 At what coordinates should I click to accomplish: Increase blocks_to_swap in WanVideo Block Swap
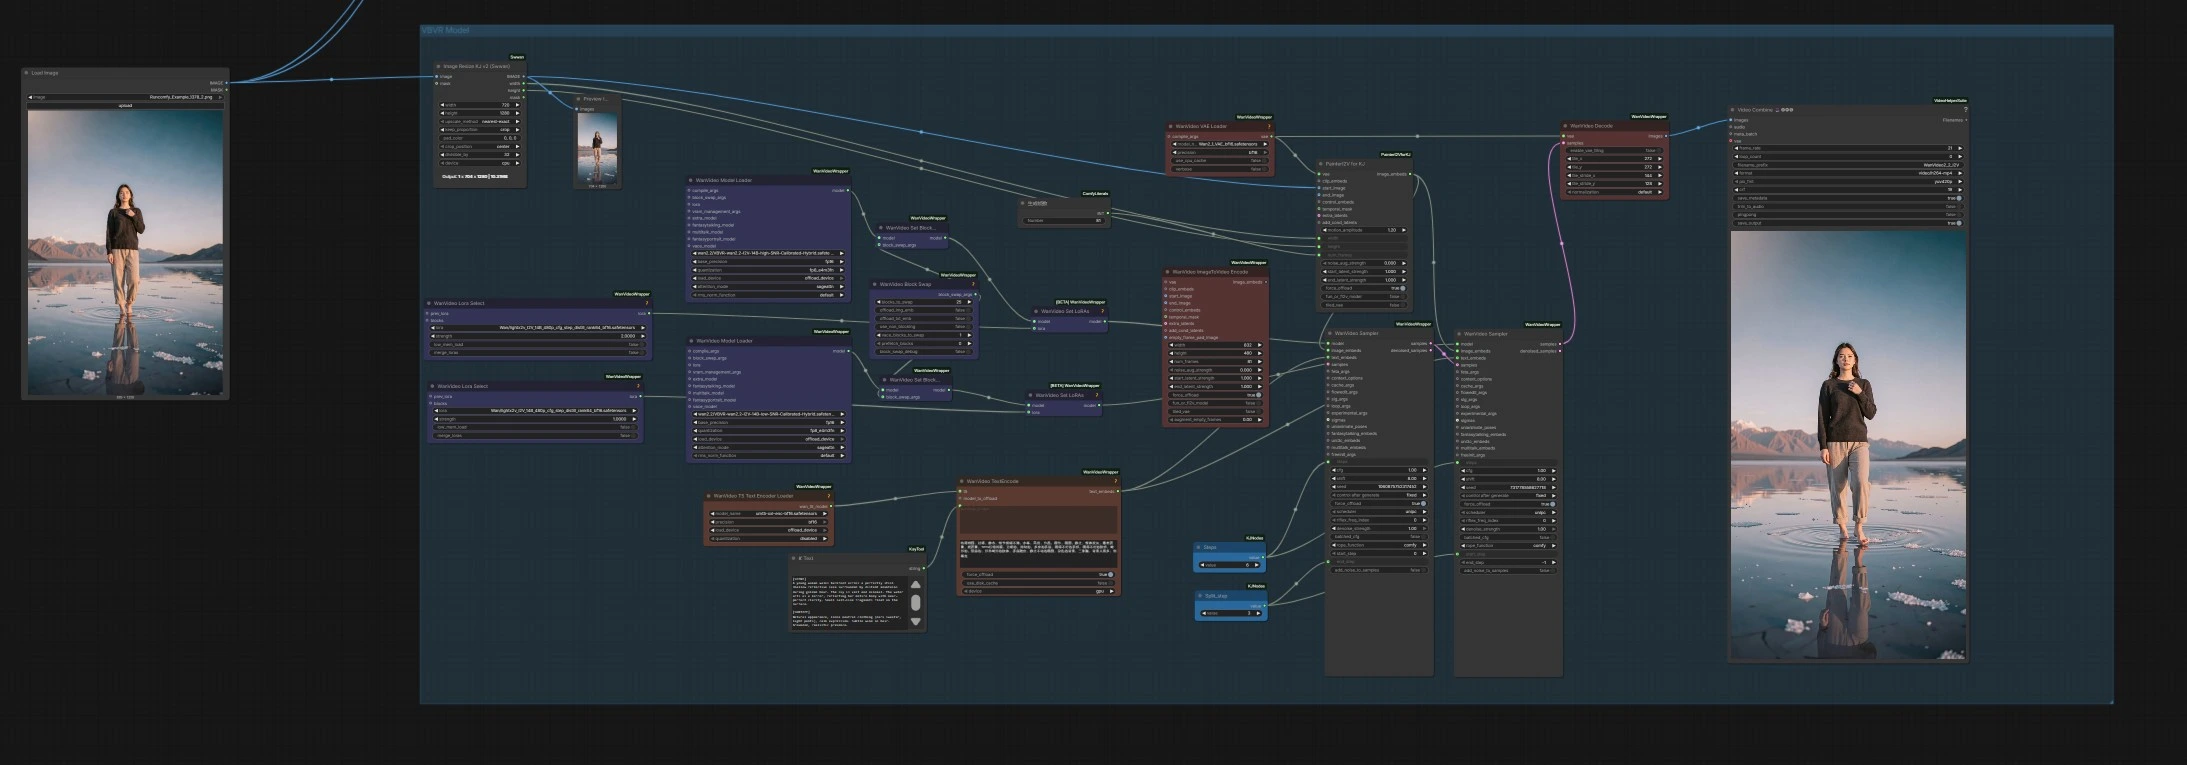969,302
